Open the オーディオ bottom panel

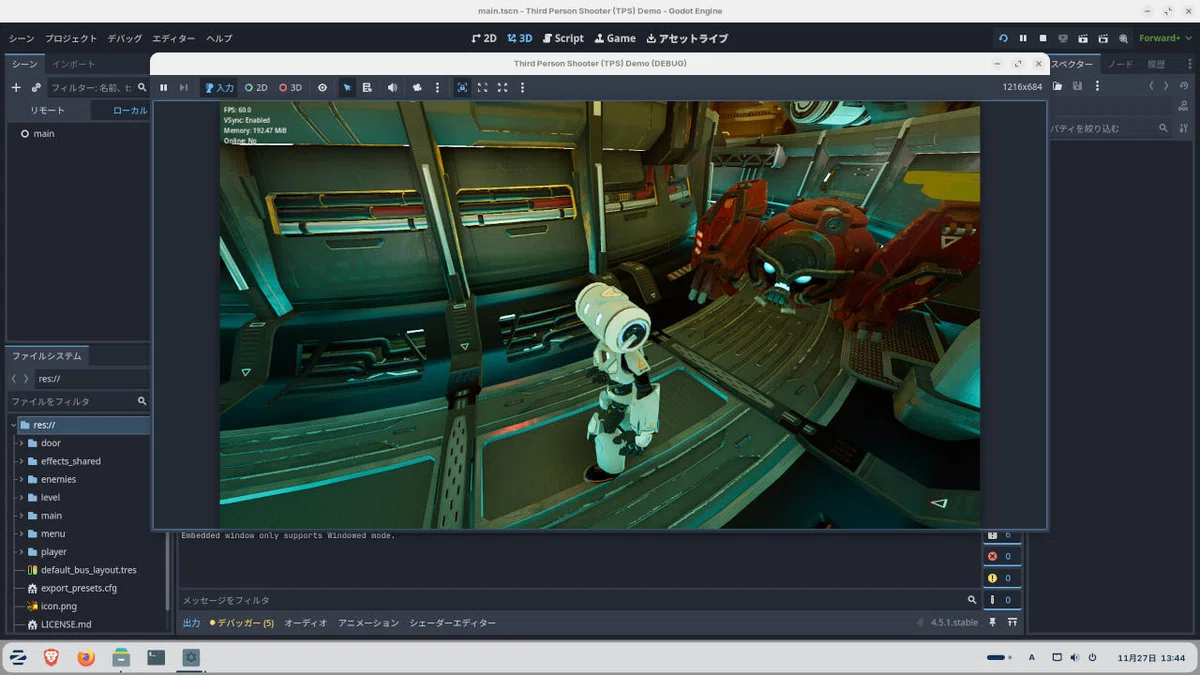click(306, 623)
